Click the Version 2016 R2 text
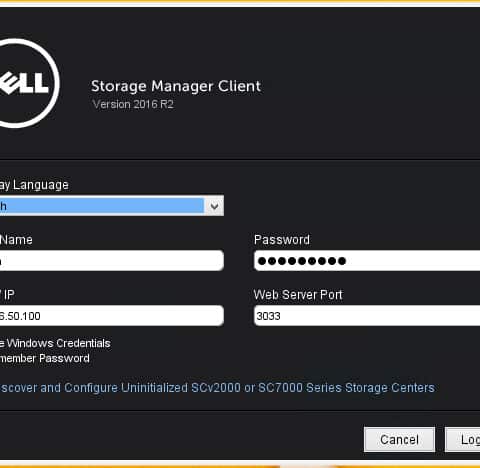This screenshot has width=480, height=468. (133, 104)
